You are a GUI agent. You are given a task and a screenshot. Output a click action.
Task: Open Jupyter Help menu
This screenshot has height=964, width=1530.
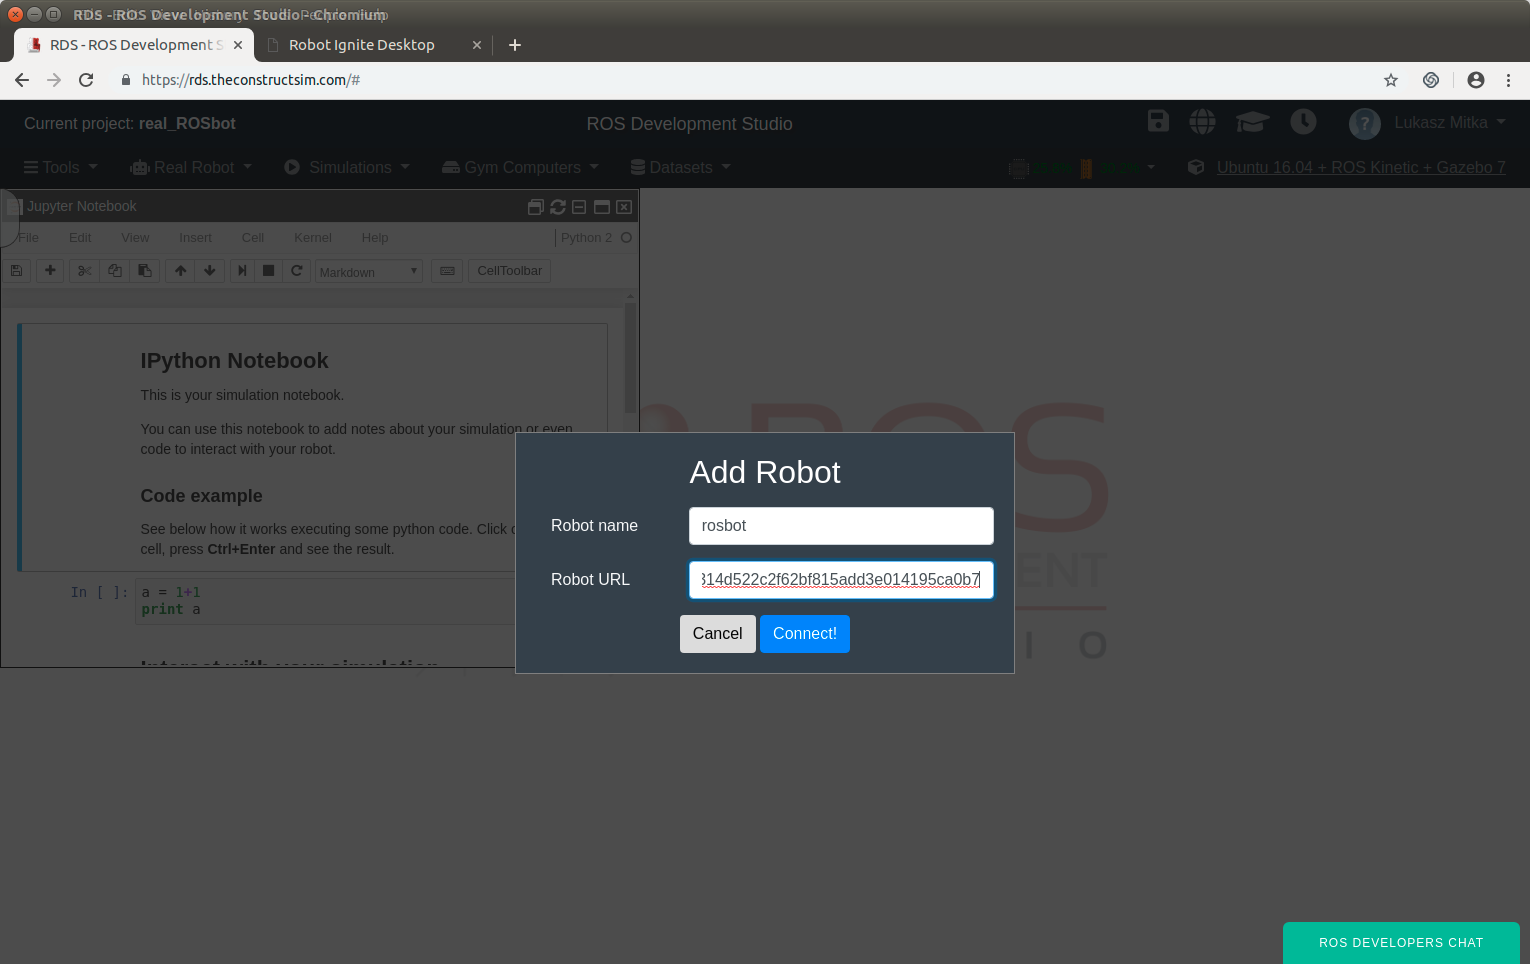coord(375,238)
